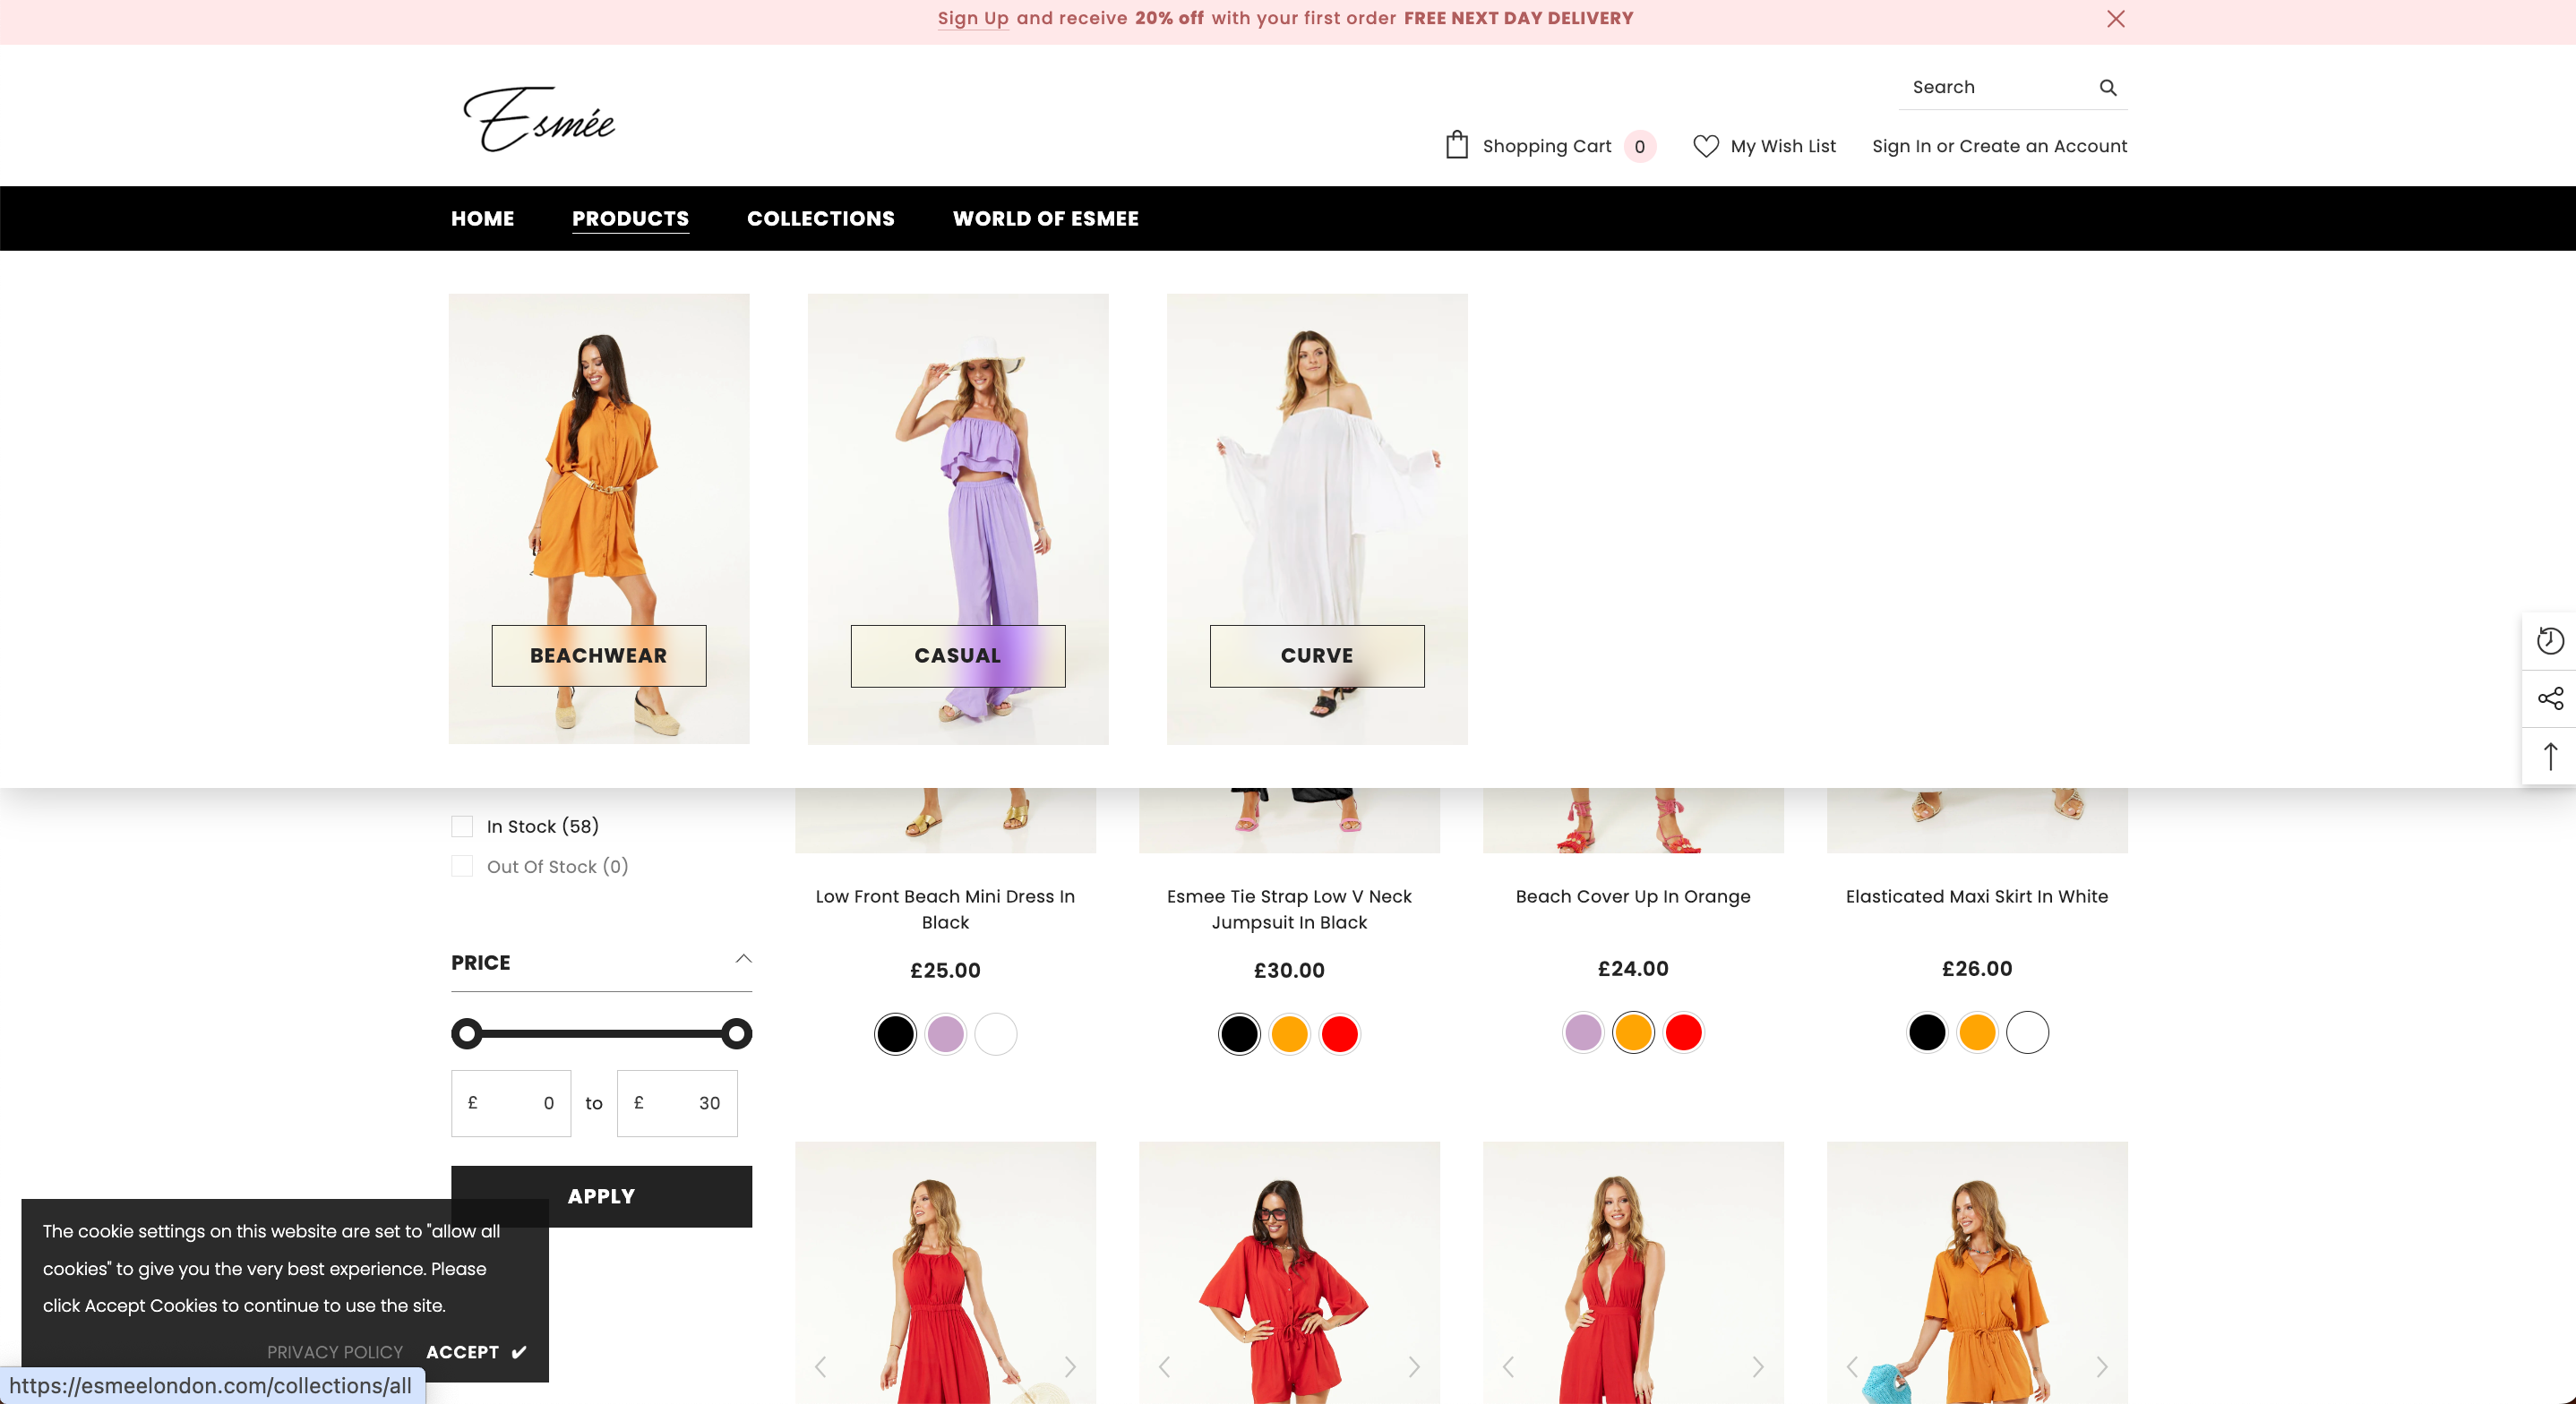2576x1404 pixels.
Task: Select white swatch for Elasticated Maxi Skirt
Action: pyautogui.click(x=2027, y=1032)
